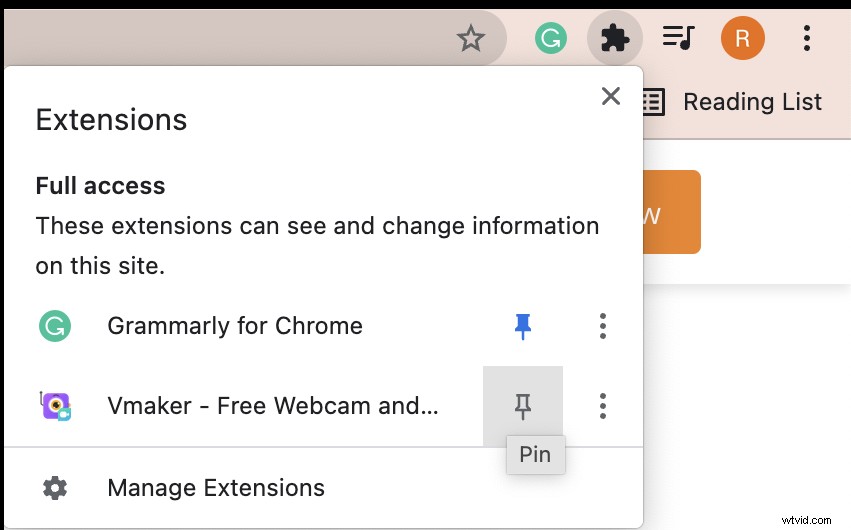Bookmark this page with the star icon
The image size is (851, 530).
pyautogui.click(x=470, y=39)
